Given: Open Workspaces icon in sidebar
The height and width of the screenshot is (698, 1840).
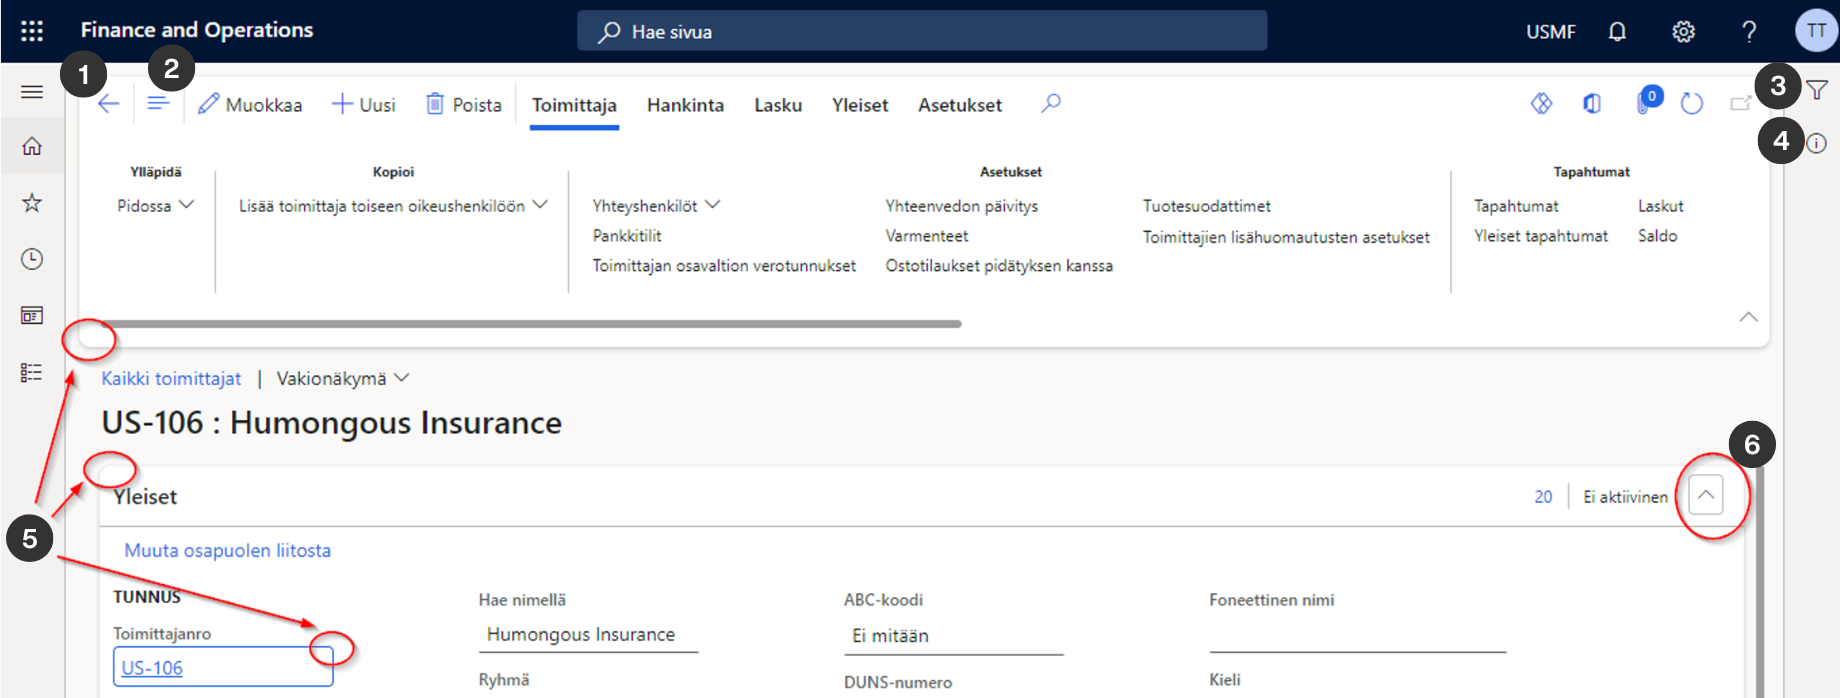Looking at the screenshot, I should tap(32, 316).
